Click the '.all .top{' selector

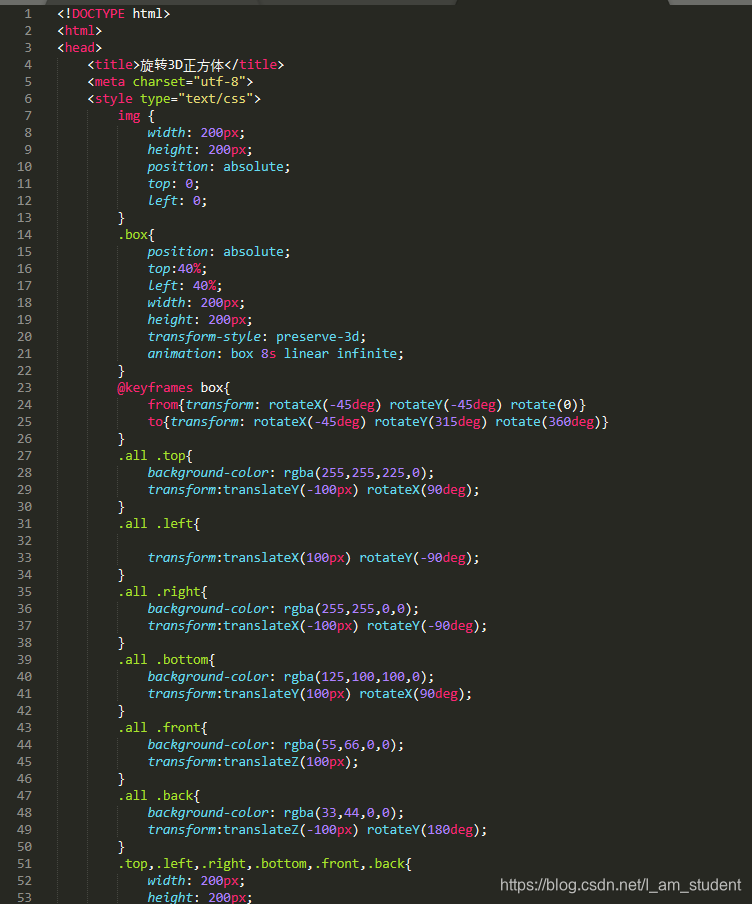point(155,455)
